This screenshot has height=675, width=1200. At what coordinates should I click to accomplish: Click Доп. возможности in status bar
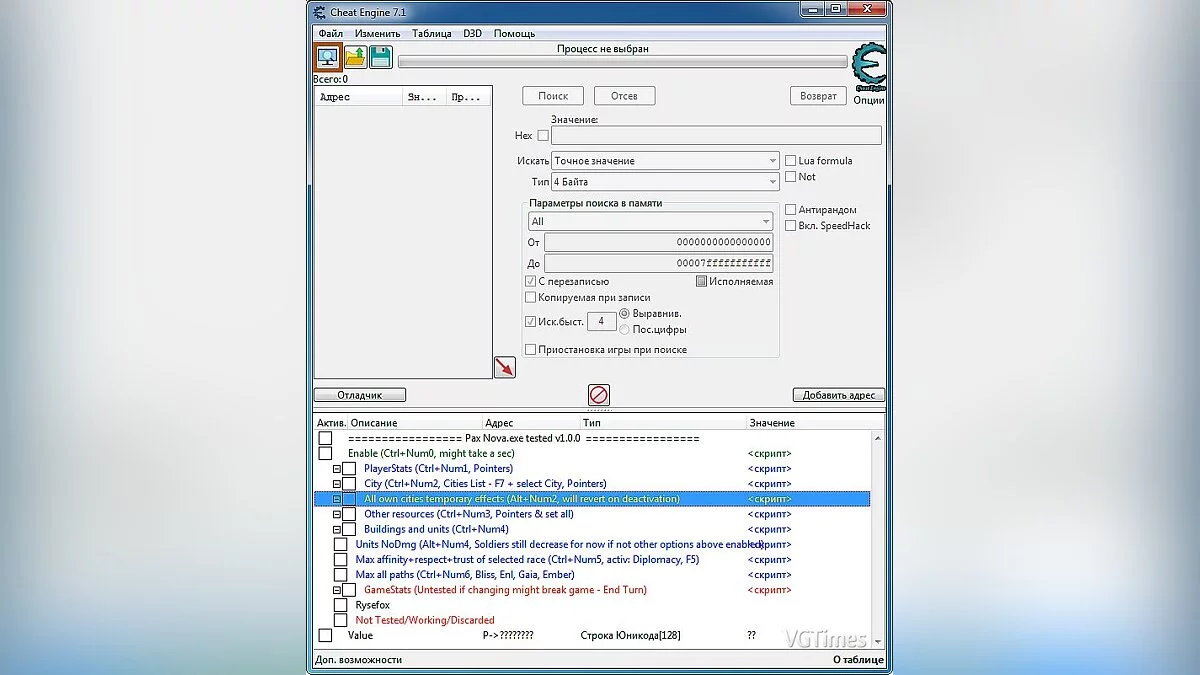(358, 660)
